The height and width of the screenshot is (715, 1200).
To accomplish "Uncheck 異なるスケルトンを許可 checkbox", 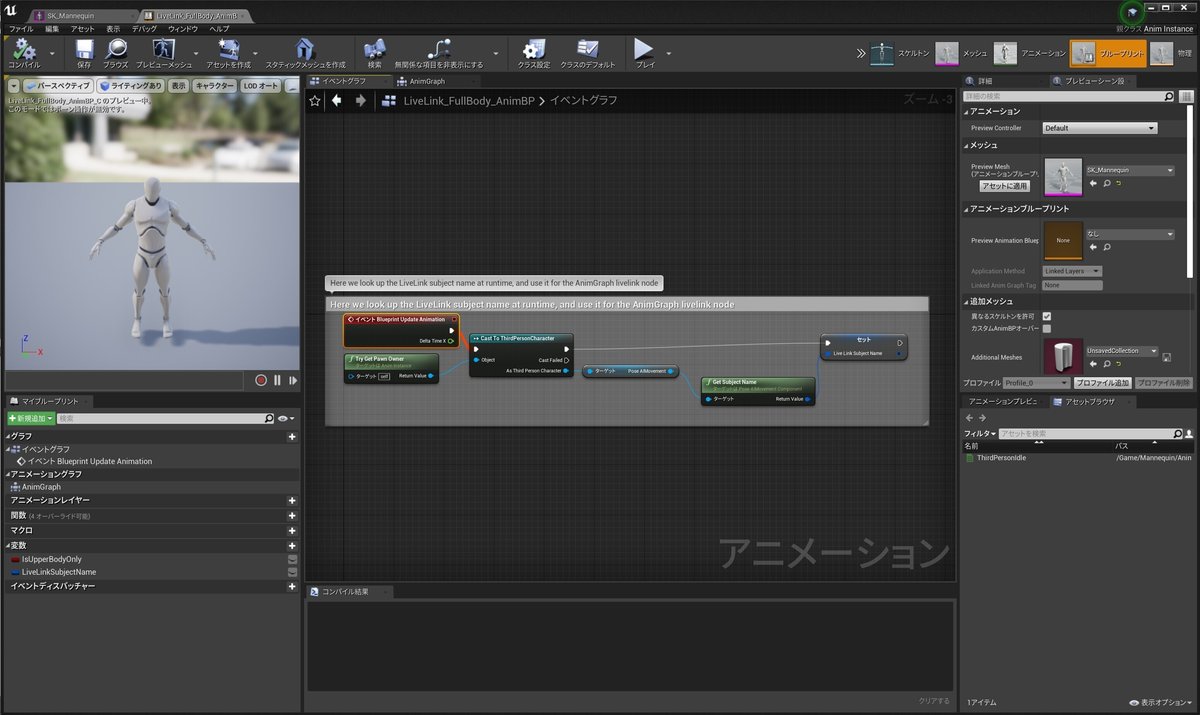I will [1046, 315].
